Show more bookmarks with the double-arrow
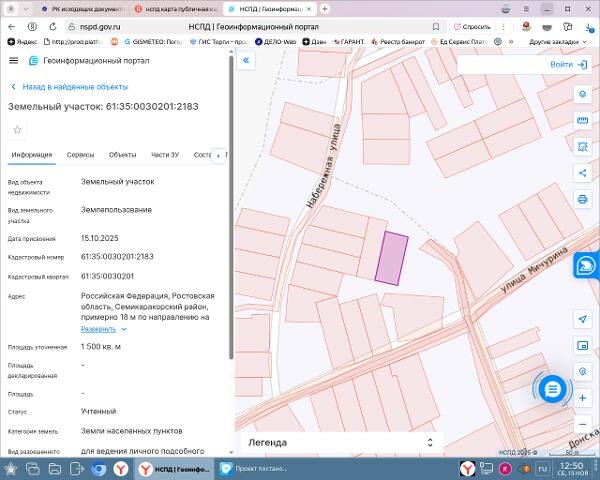The width and height of the screenshot is (600, 480). (511, 42)
